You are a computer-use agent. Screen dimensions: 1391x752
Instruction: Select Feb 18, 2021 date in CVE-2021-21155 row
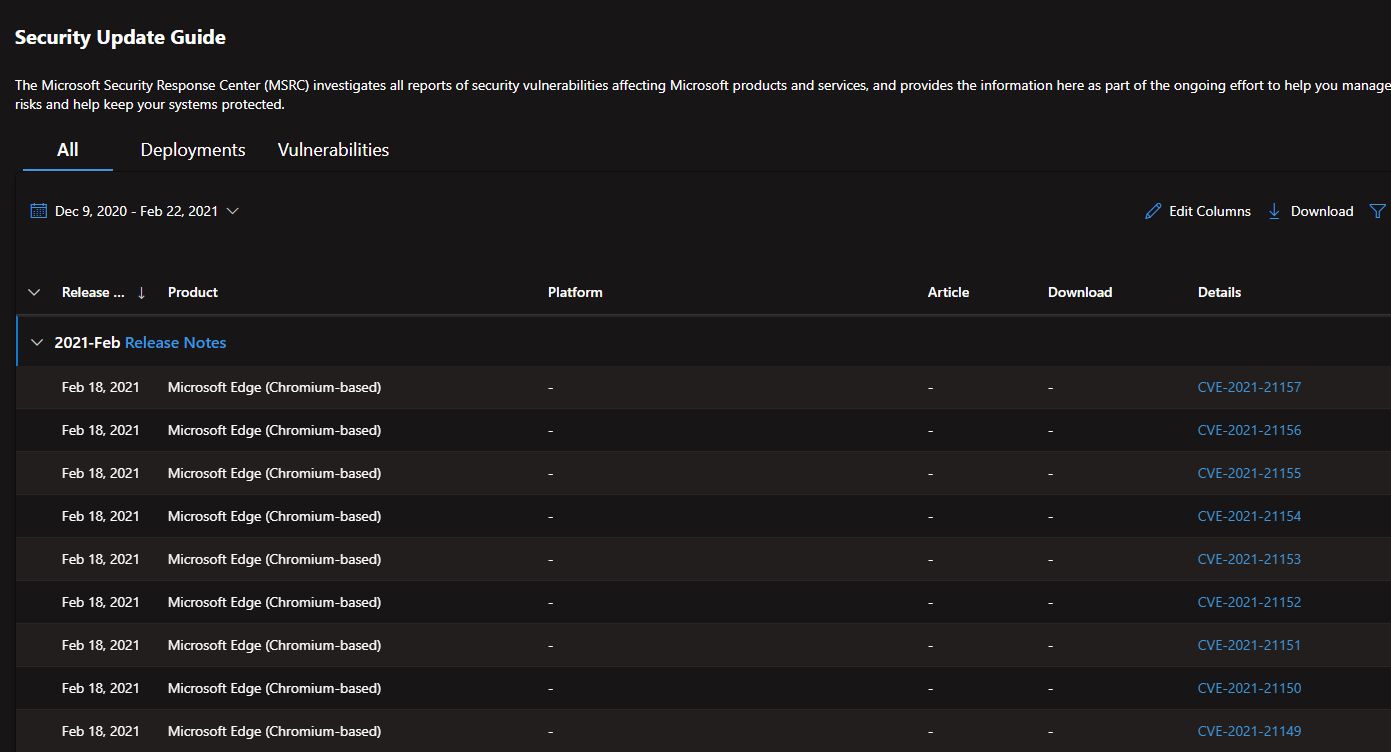click(x=101, y=473)
